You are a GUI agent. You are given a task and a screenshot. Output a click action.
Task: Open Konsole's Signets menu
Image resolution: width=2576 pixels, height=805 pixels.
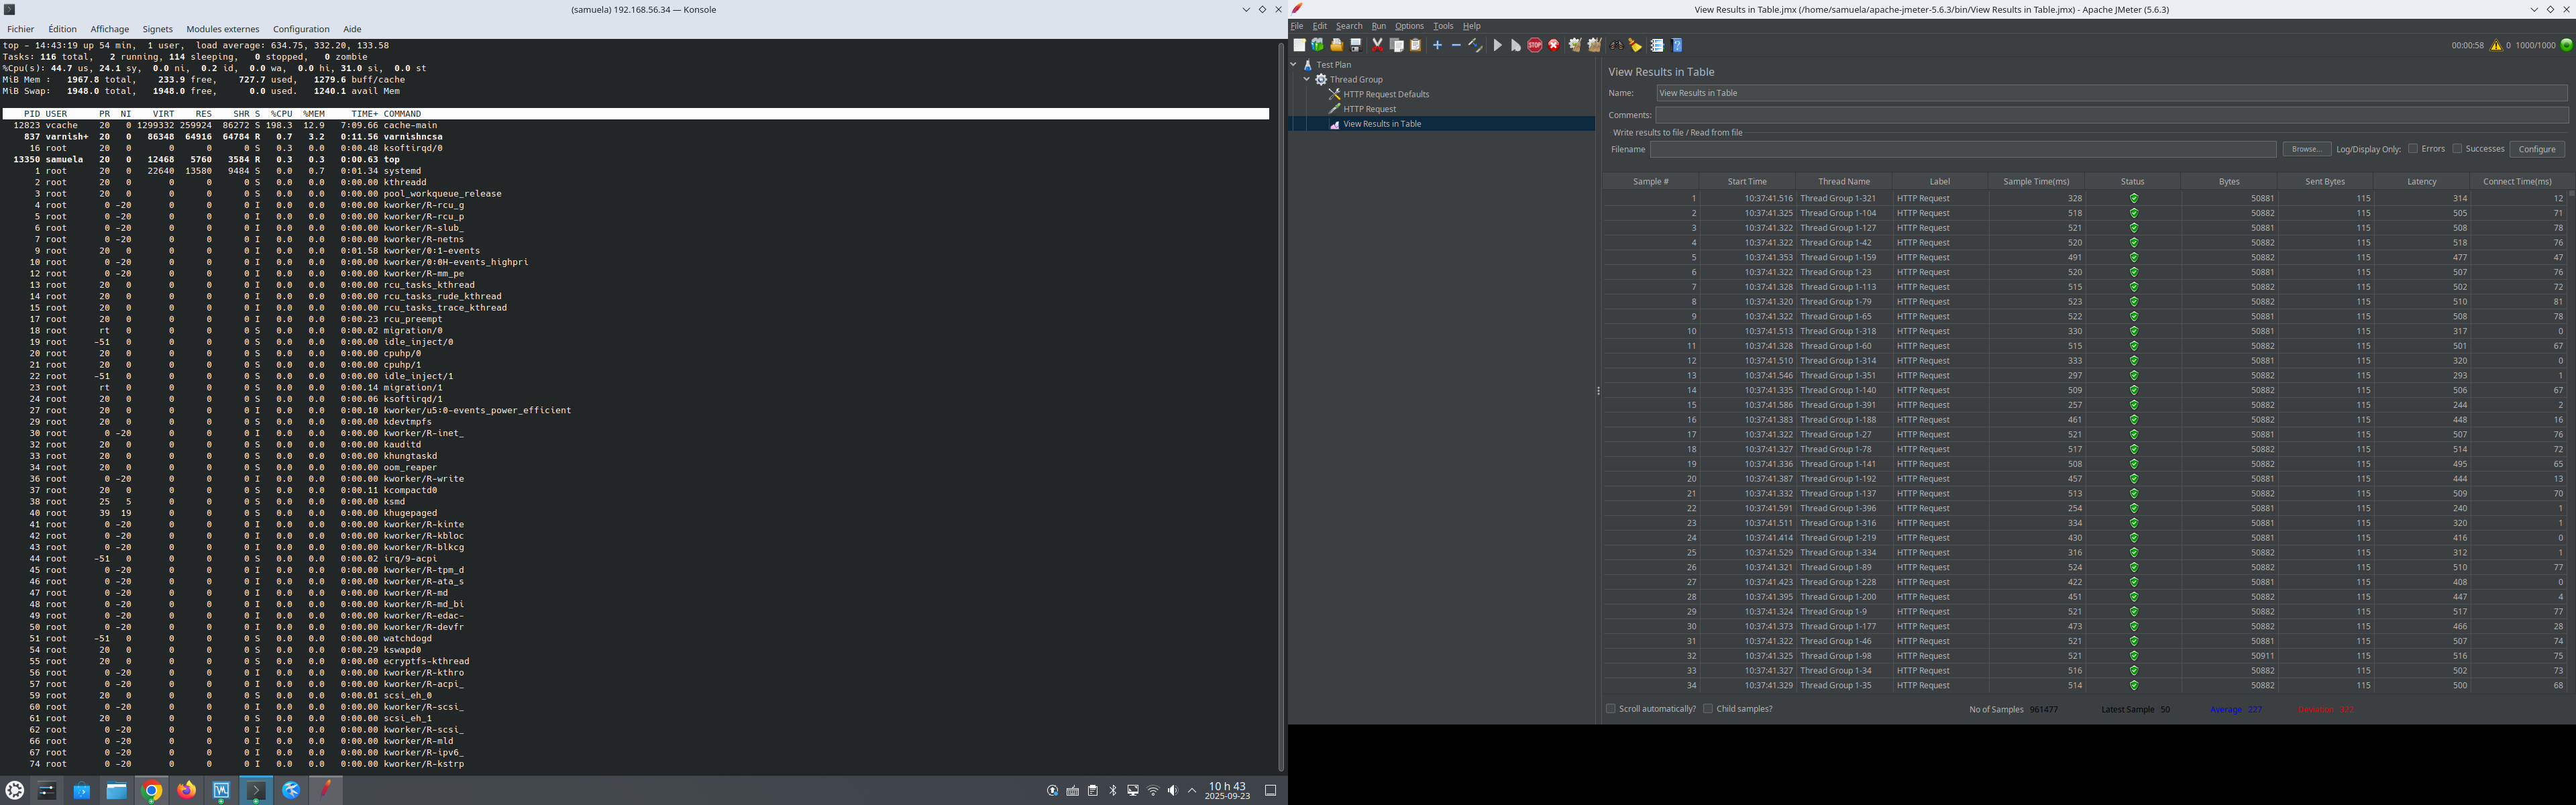pos(157,29)
